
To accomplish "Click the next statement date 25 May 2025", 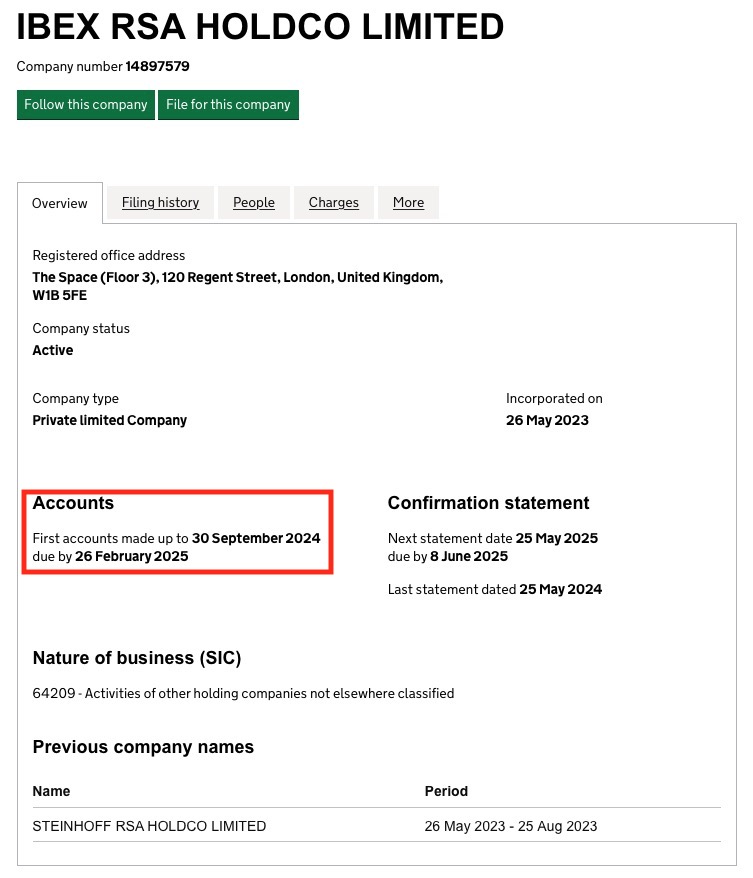I will click(556, 538).
